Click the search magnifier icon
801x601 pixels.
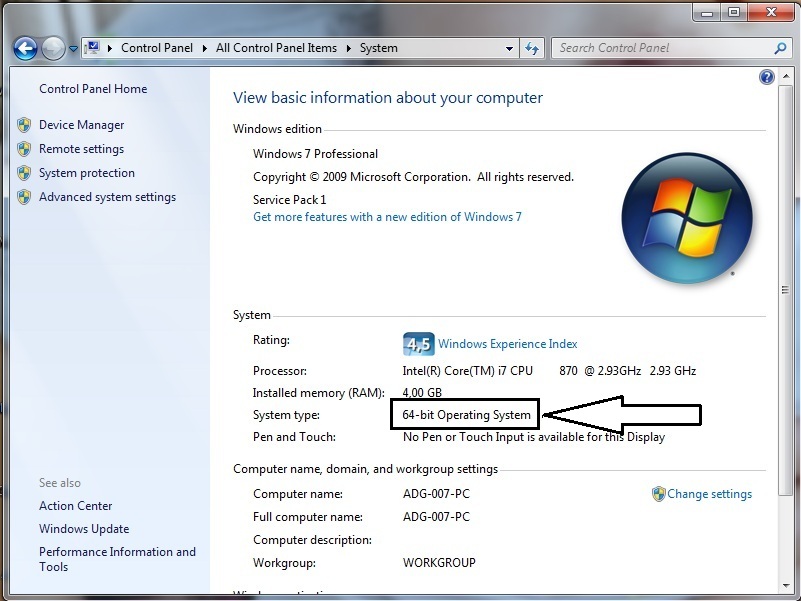coord(780,49)
